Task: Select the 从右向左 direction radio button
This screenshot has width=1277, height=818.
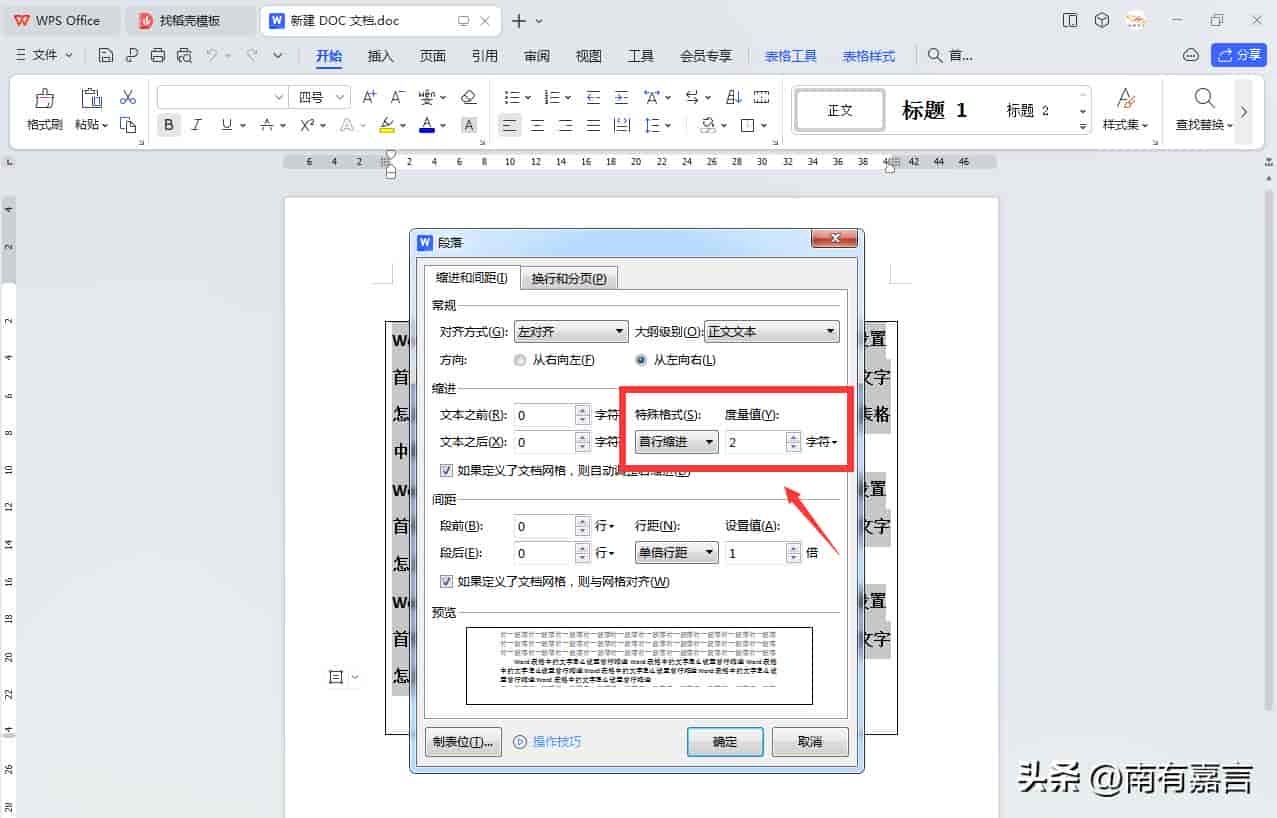Action: 519,360
